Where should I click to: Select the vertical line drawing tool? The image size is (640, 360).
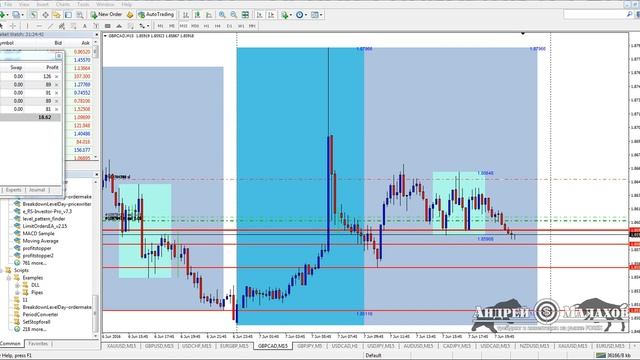pyautogui.click(x=27, y=26)
